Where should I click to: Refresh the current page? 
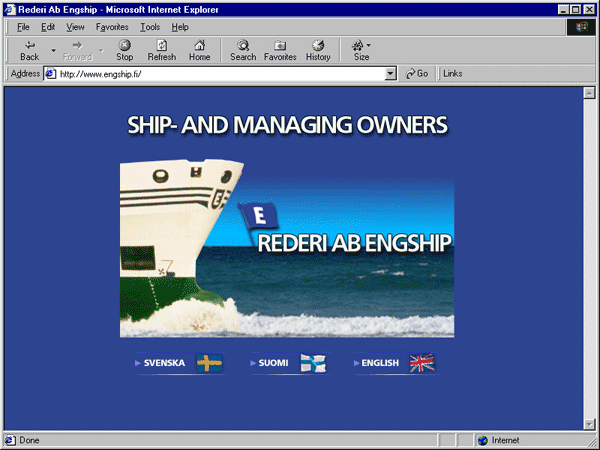click(x=161, y=50)
